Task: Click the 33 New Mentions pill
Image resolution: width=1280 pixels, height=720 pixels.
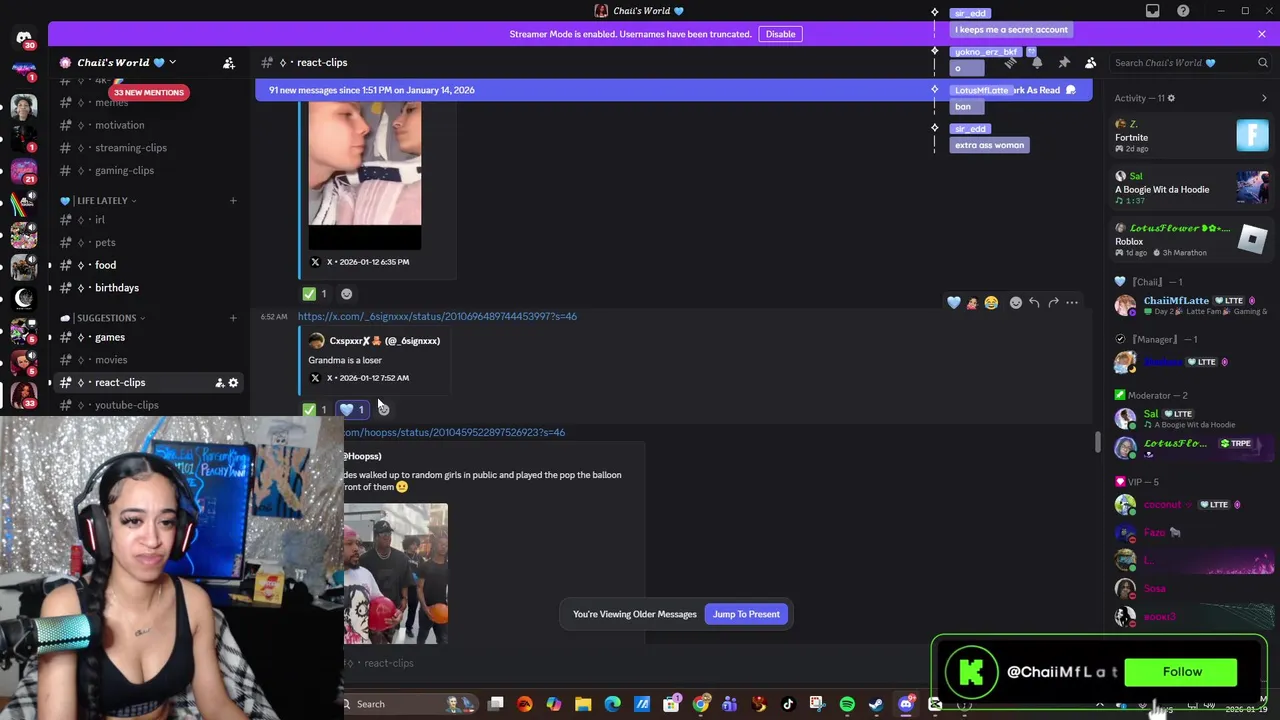Action: tap(149, 92)
